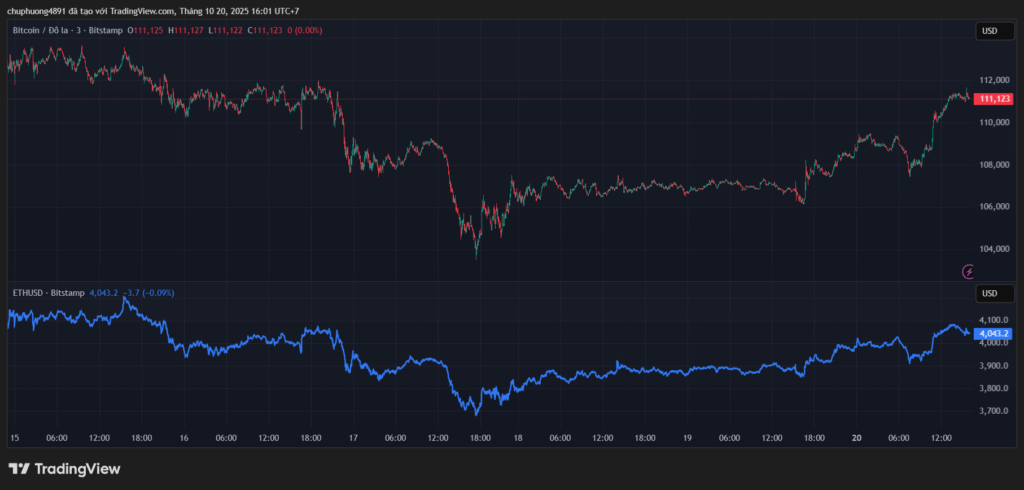Image resolution: width=1024 pixels, height=490 pixels.
Task: Click the TradingView logo at bottom left
Action: tap(64, 468)
